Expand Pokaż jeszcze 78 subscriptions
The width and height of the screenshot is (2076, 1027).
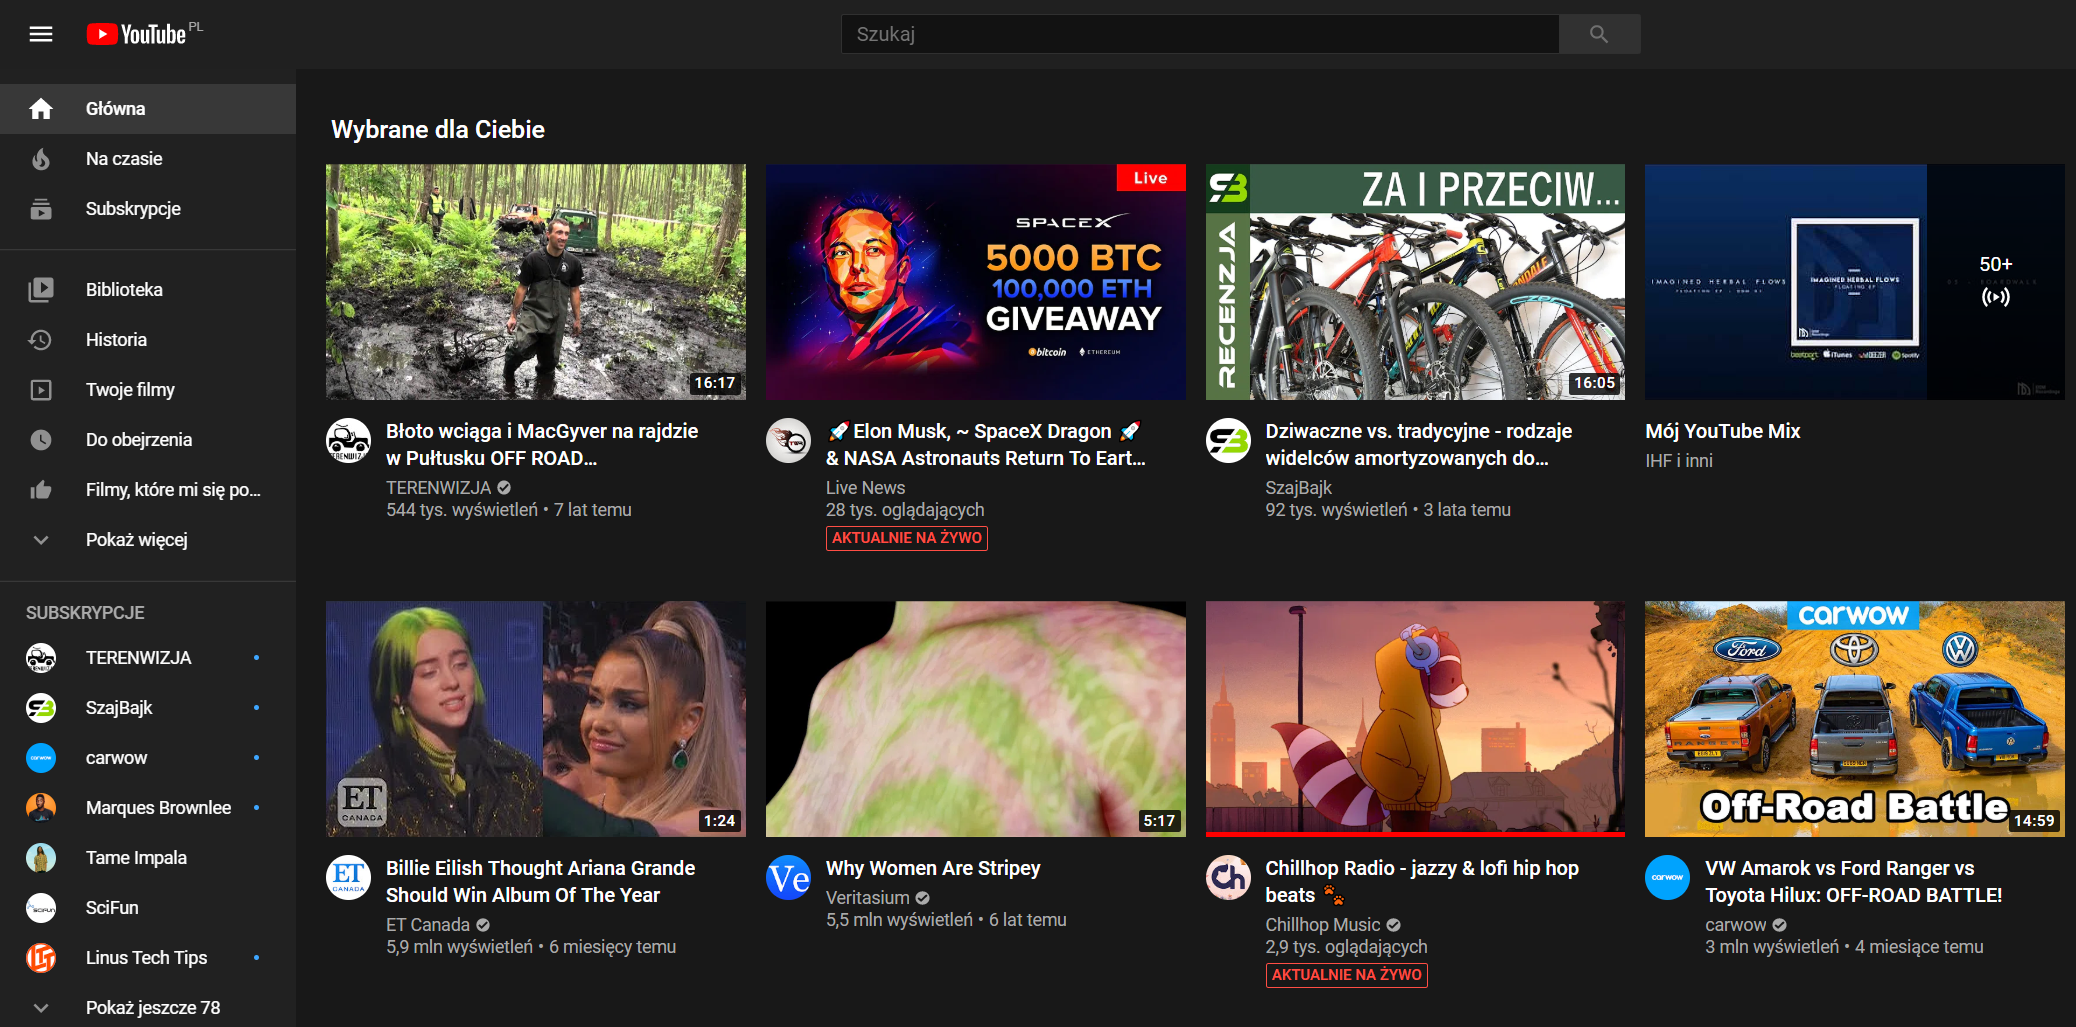pyautogui.click(x=148, y=1008)
